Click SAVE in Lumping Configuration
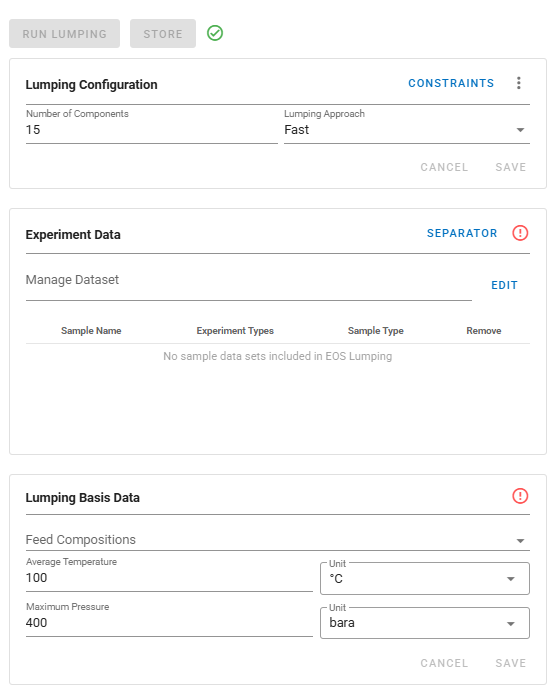This screenshot has height=694, width=553. pos(510,167)
